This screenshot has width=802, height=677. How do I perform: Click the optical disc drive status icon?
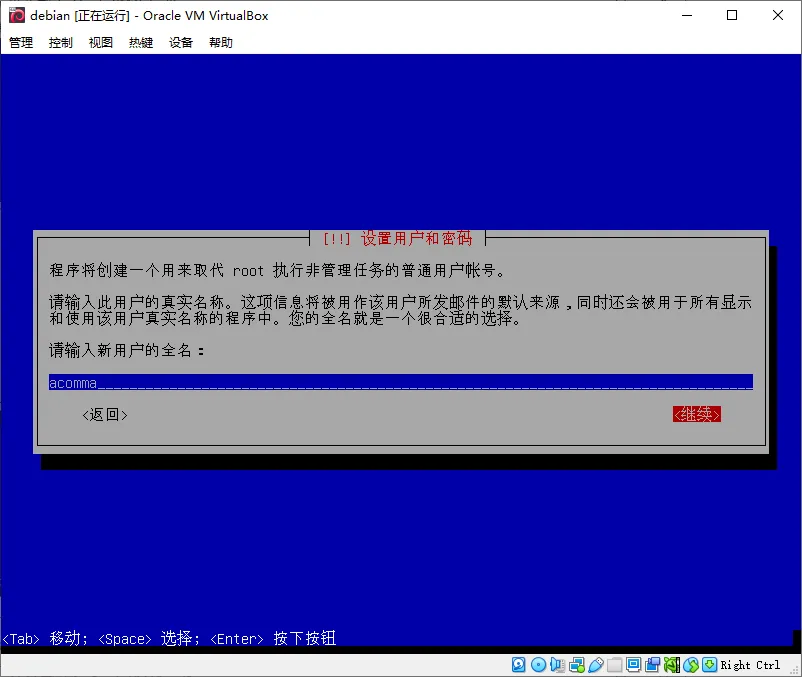[x=538, y=664]
